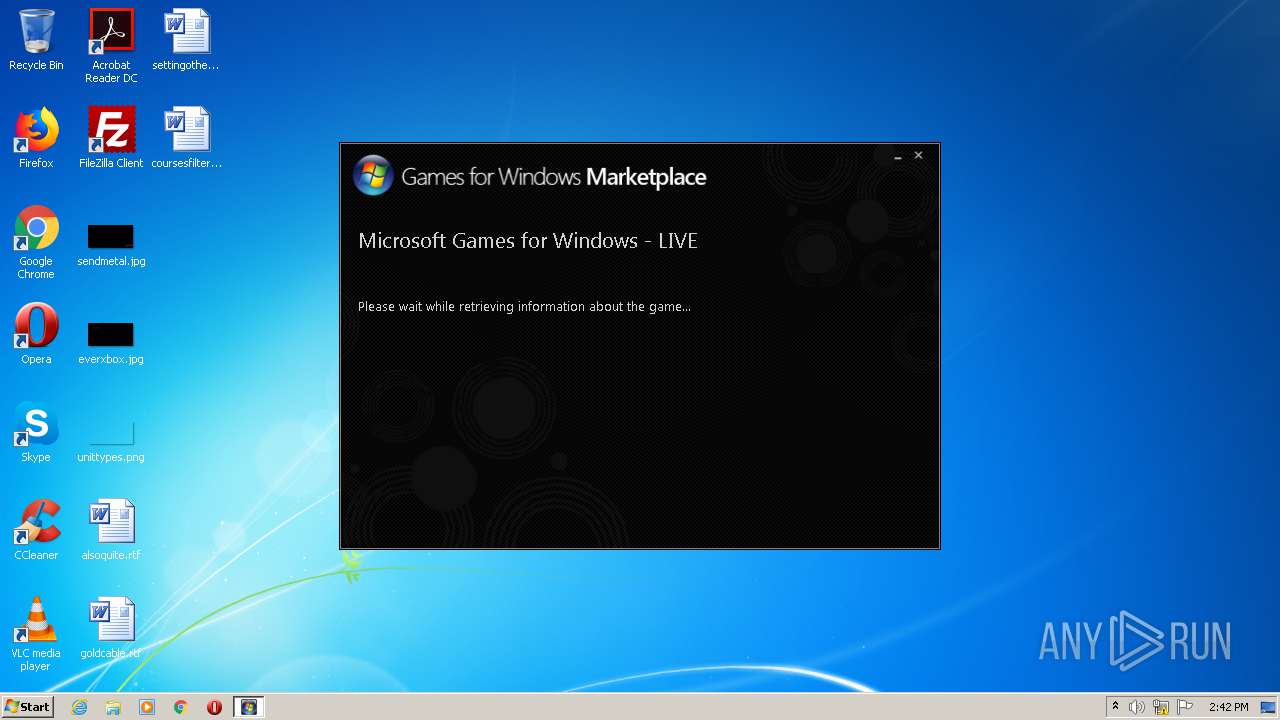1280x720 pixels.
Task: Launch Windows Media Player from taskbar
Action: pos(147,707)
